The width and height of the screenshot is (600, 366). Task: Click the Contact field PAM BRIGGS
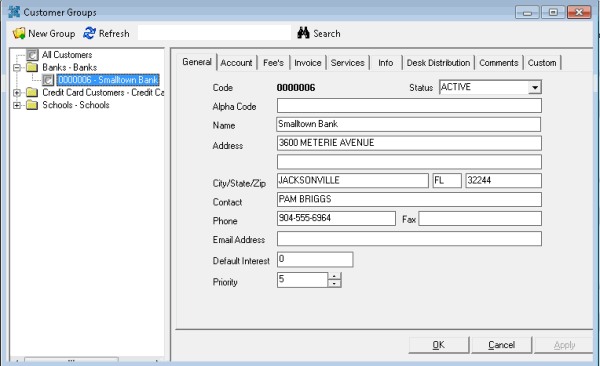[409, 199]
